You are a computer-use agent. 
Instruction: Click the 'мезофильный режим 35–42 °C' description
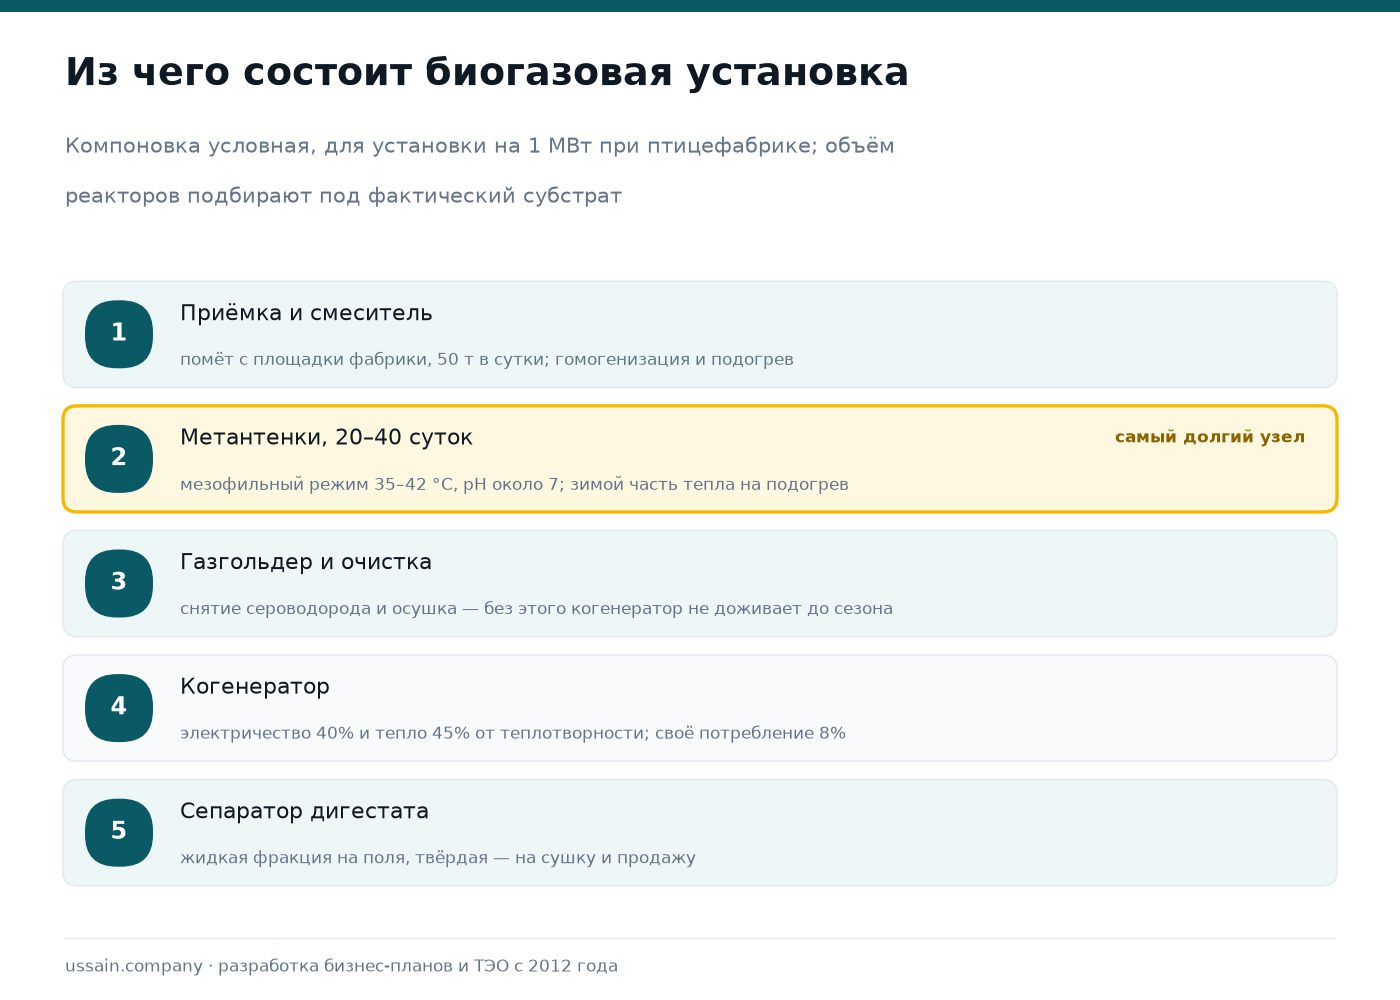coord(514,484)
